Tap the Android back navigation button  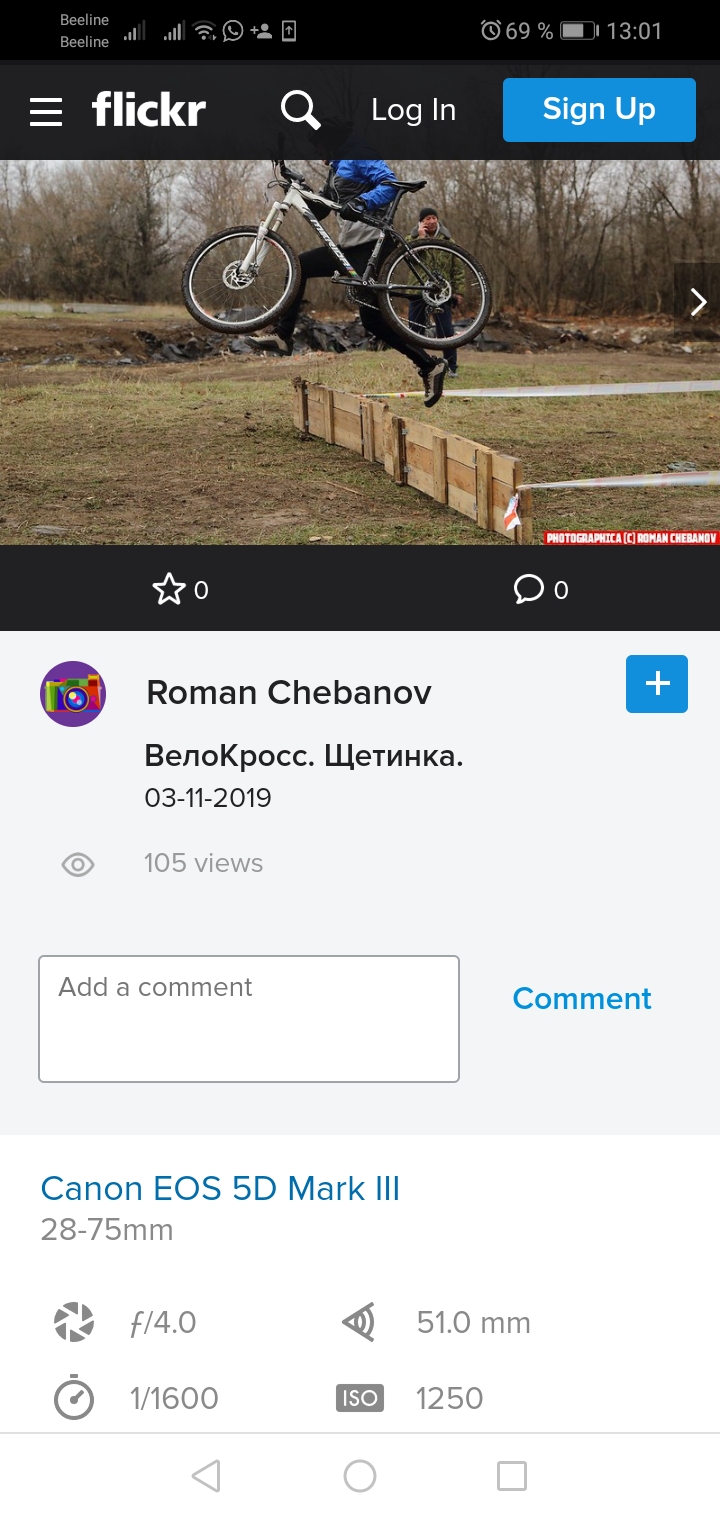pyautogui.click(x=206, y=1476)
